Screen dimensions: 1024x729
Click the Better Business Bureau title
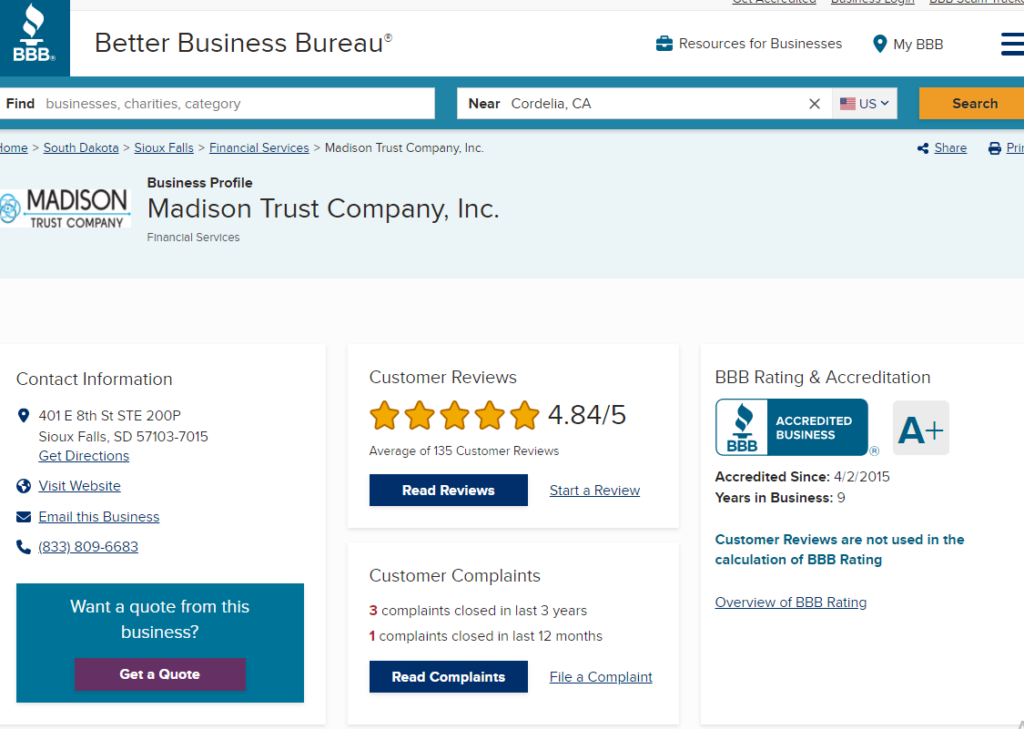[243, 43]
